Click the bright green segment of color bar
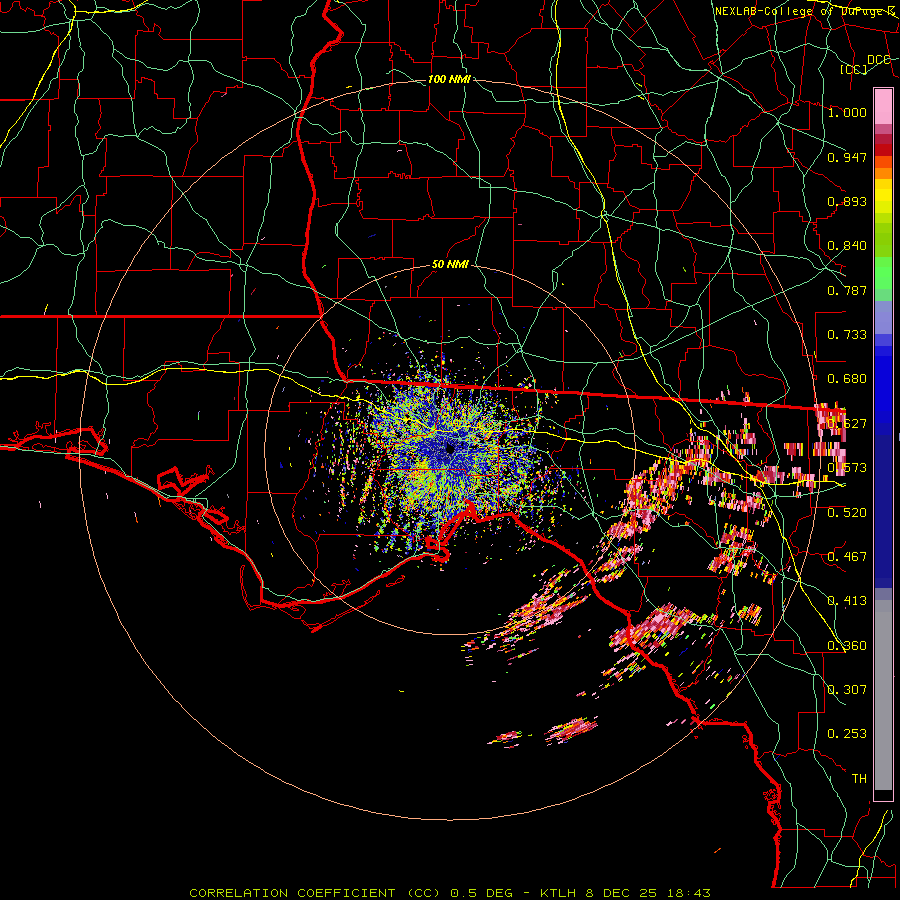This screenshot has width=900, height=900. (883, 273)
